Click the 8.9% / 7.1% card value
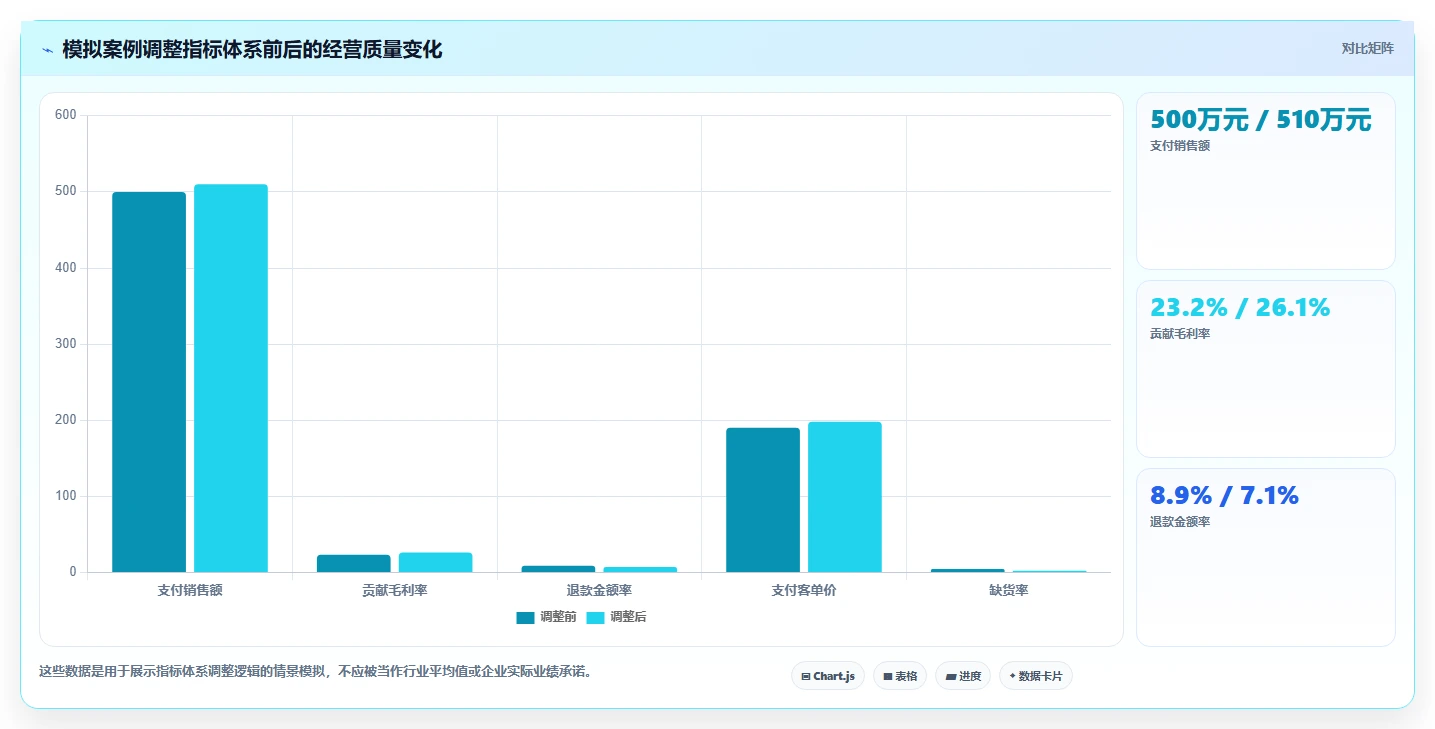1435x729 pixels. (x=1224, y=495)
